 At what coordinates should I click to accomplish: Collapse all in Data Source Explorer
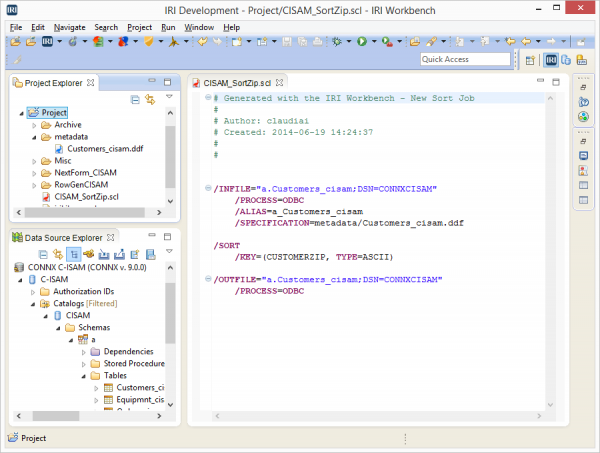(x=43, y=254)
